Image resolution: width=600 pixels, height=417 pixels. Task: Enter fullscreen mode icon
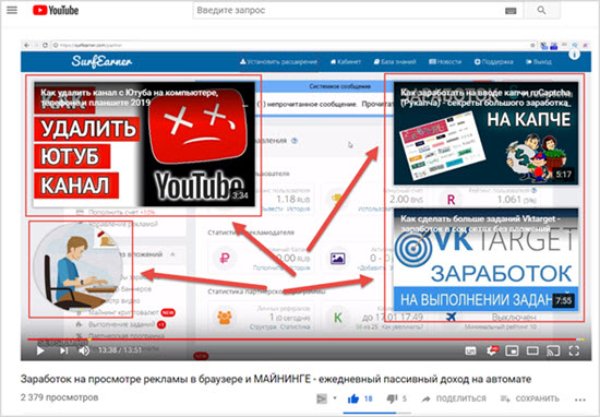click(574, 350)
